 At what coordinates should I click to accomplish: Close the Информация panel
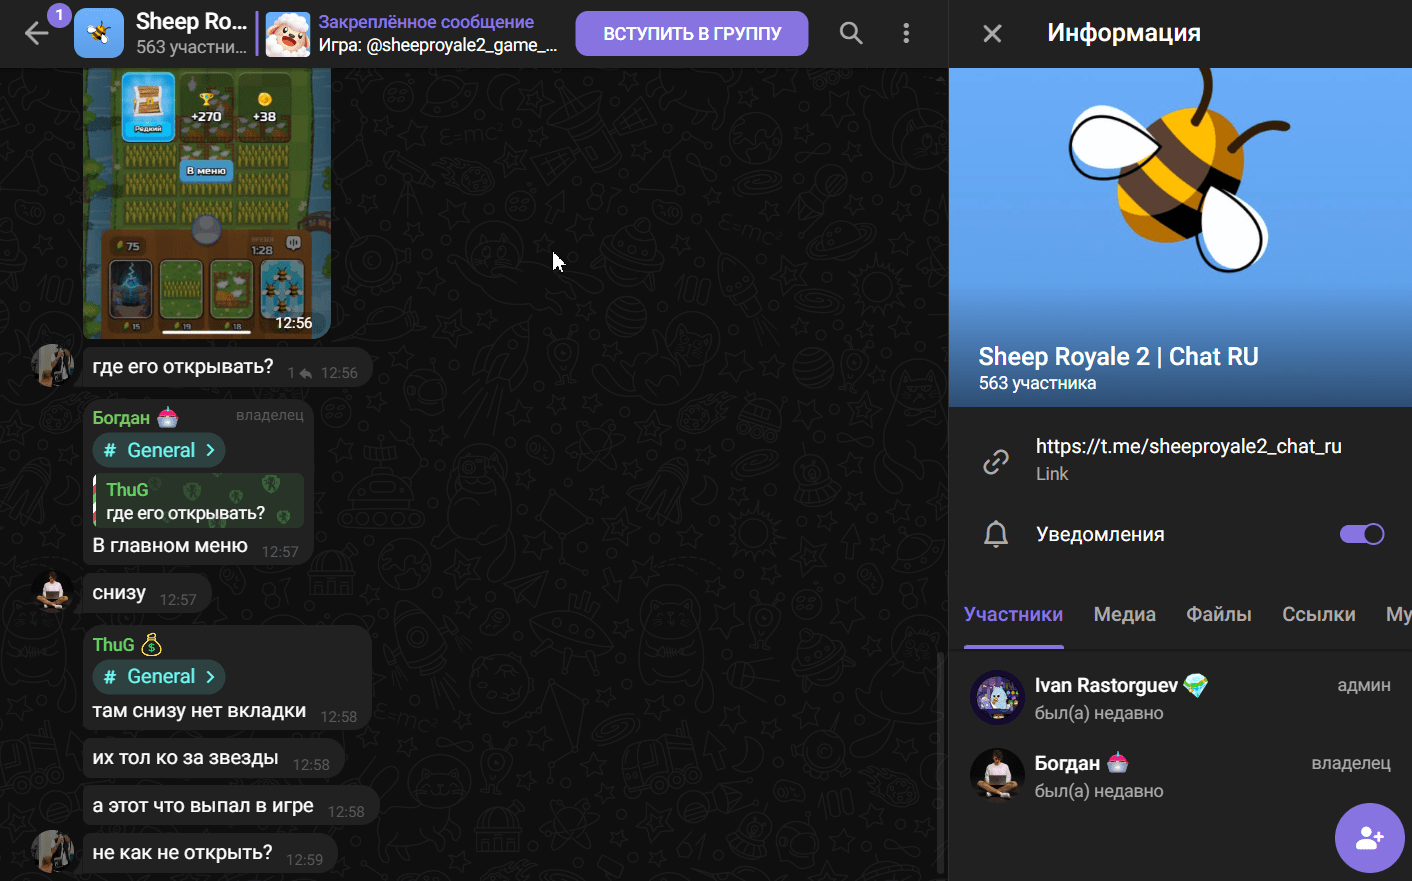[992, 33]
